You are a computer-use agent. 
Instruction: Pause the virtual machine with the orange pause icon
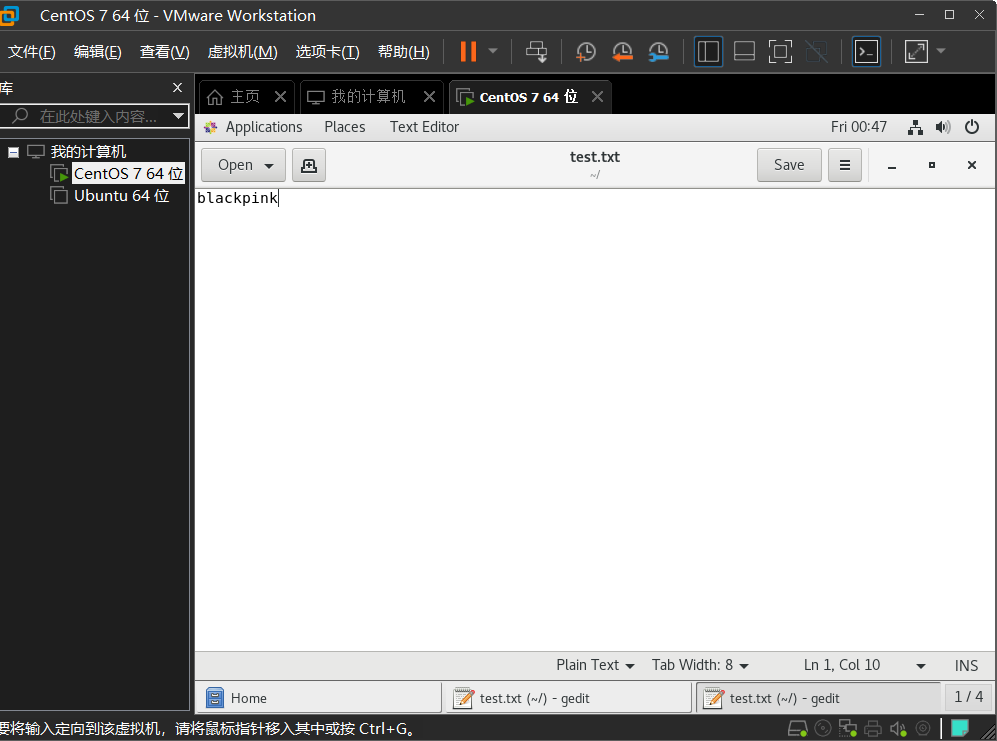coord(468,52)
